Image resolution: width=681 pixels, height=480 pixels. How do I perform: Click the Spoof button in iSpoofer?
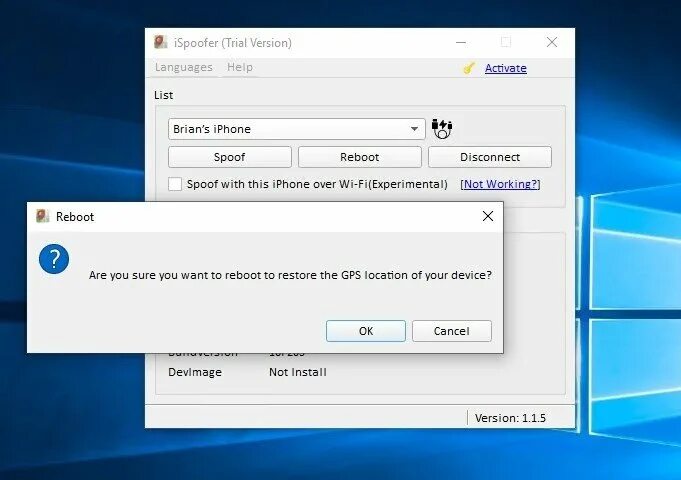(230, 157)
